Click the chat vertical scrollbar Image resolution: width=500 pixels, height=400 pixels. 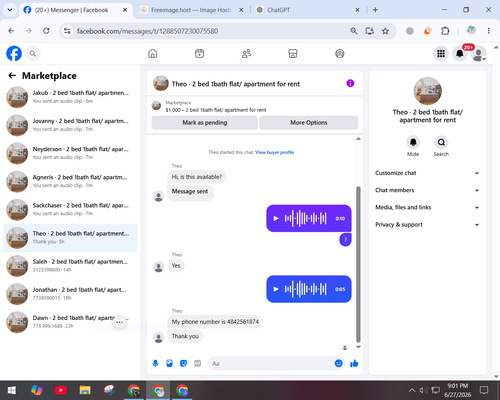(358, 264)
